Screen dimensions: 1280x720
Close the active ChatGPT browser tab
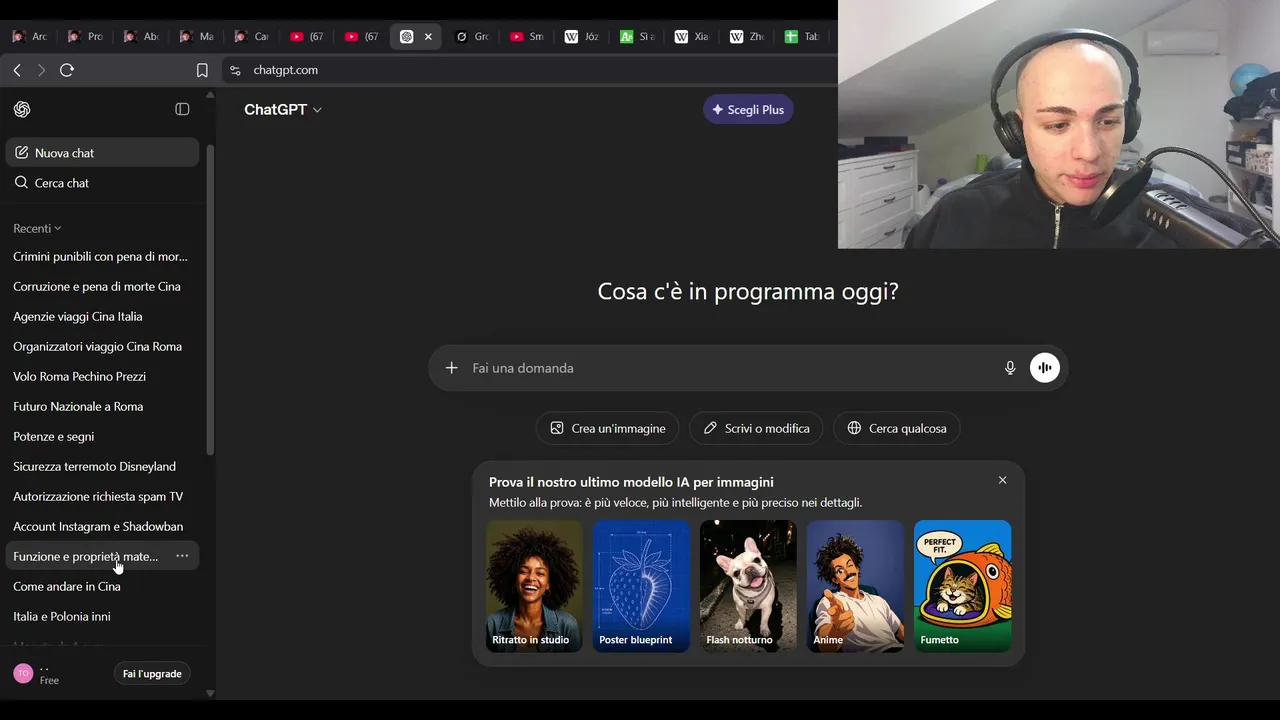pos(428,36)
